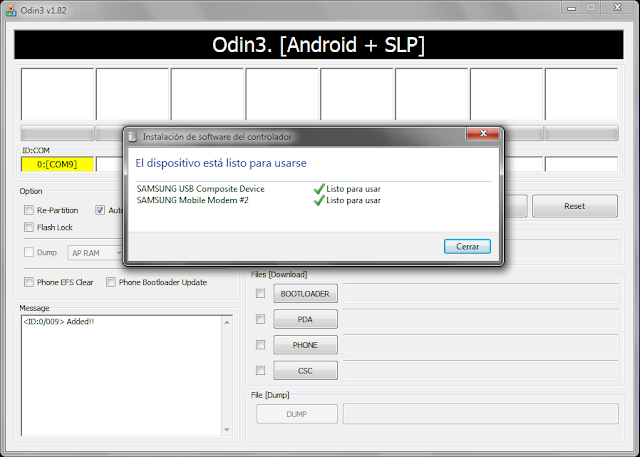The image size is (640, 457).
Task: Click the BOOTLOADER file button
Action: pos(305,294)
